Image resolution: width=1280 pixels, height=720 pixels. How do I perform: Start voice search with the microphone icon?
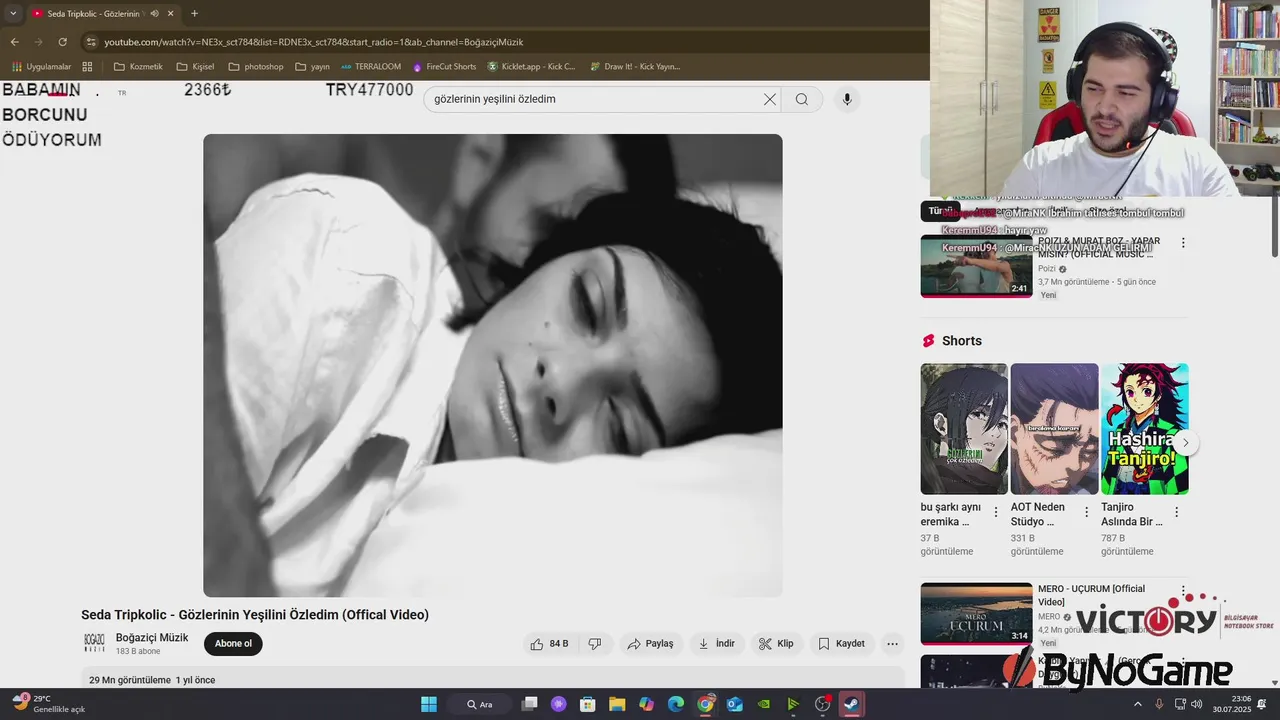tap(847, 99)
